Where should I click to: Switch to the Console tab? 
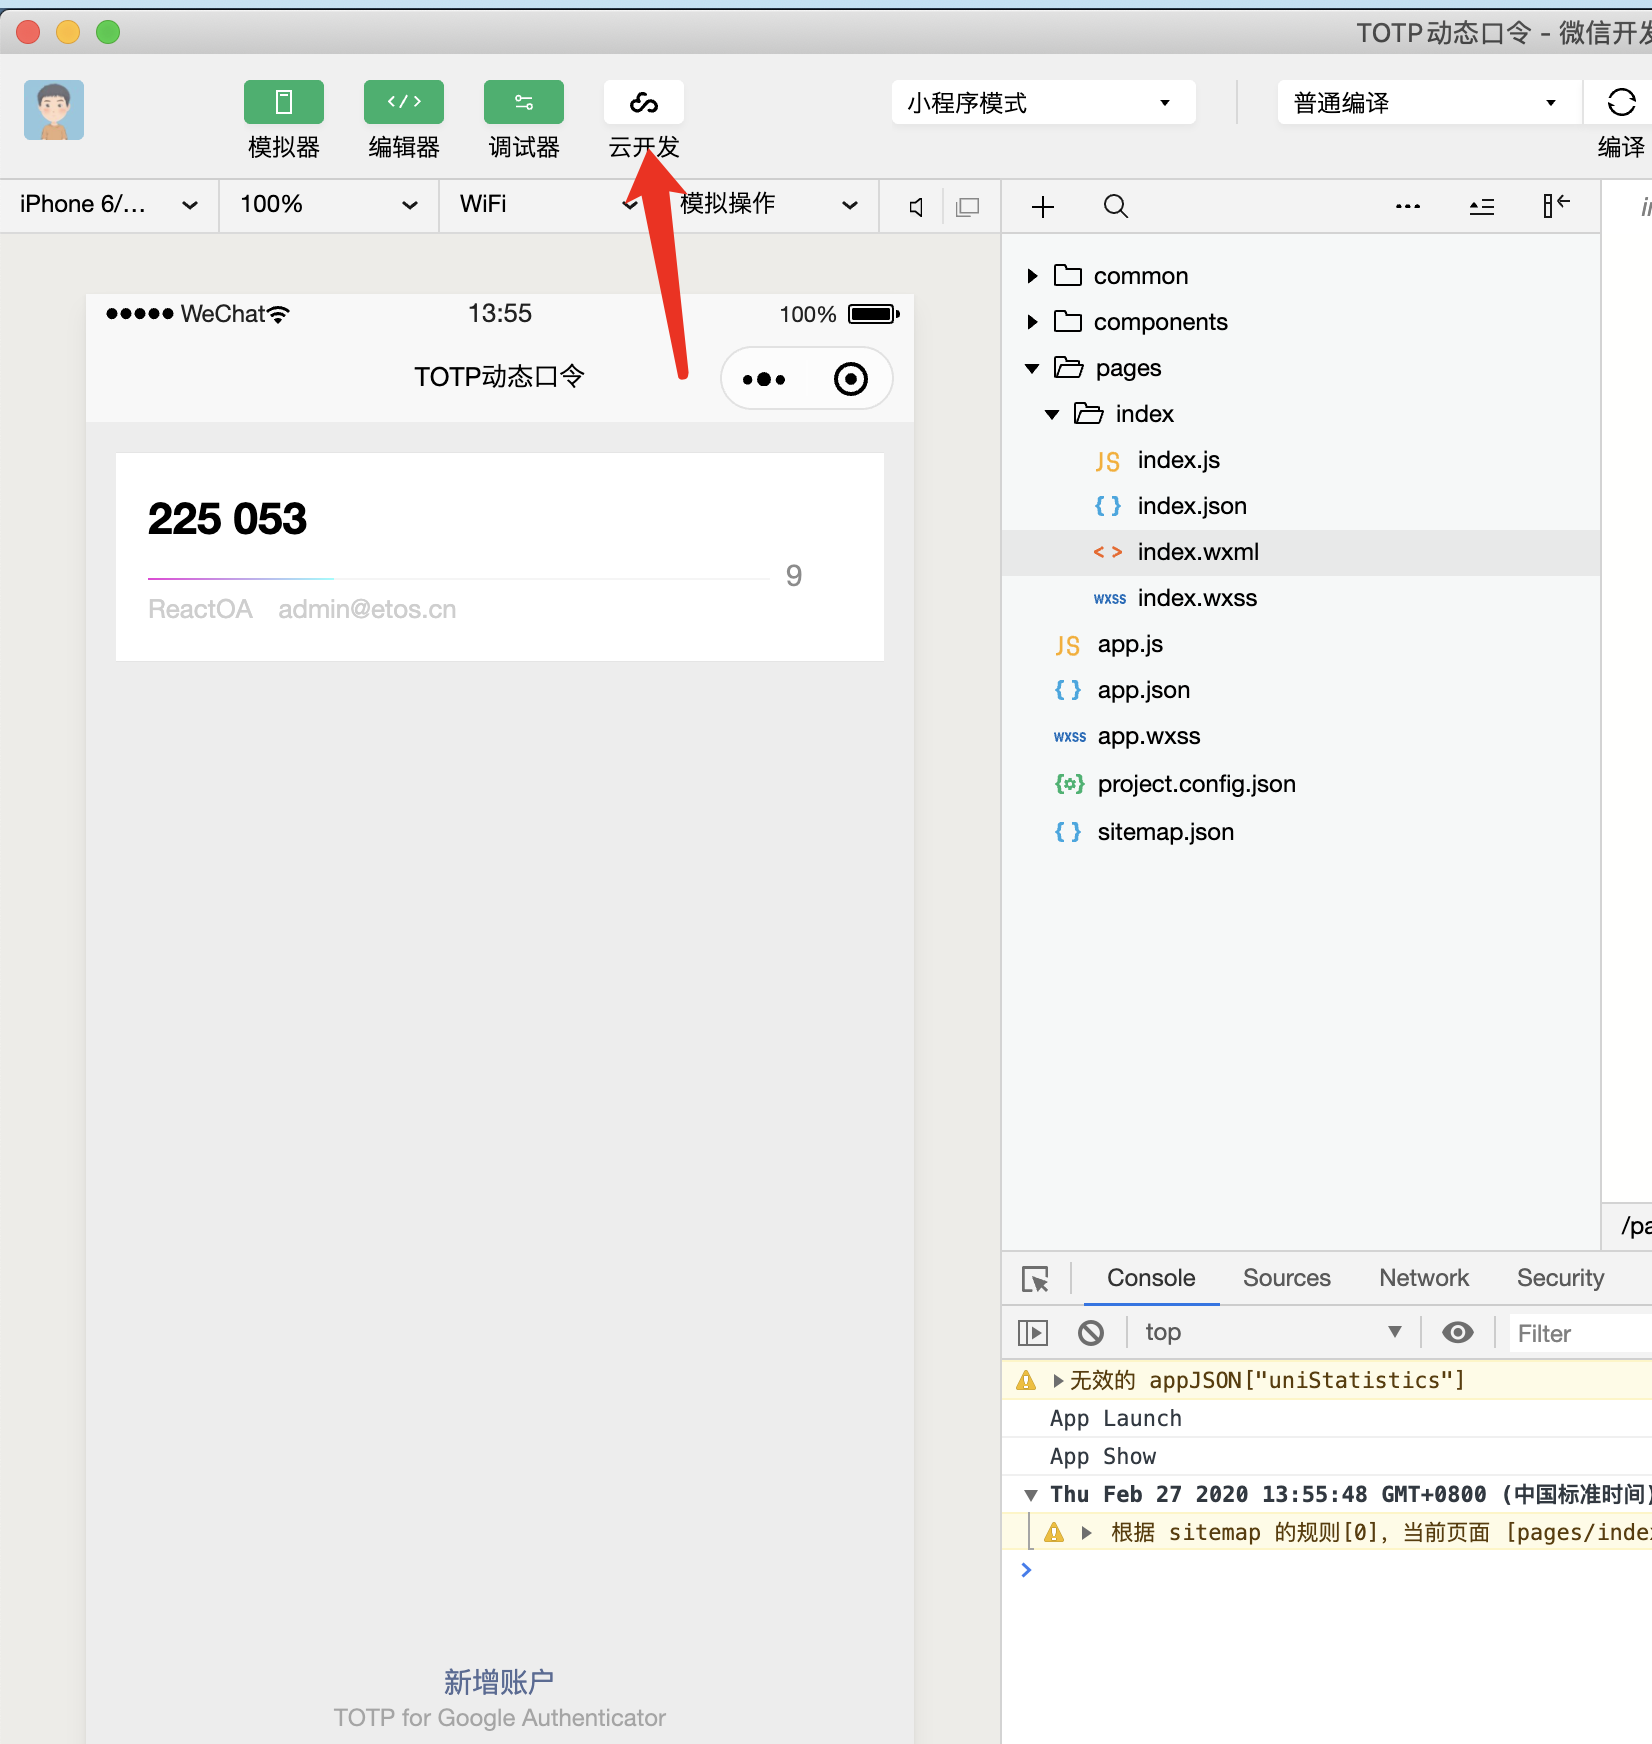(1151, 1278)
